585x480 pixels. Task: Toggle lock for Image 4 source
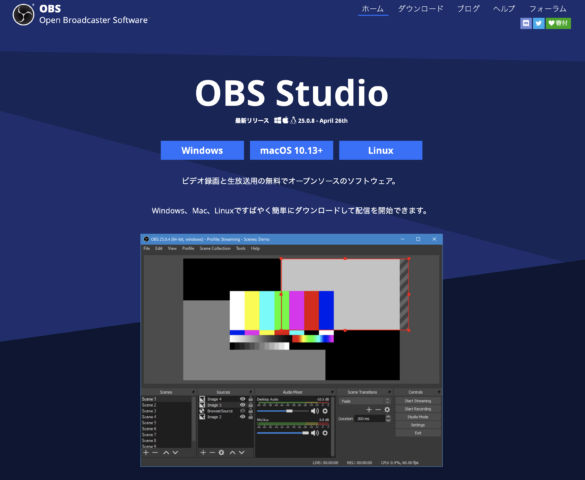point(250,399)
